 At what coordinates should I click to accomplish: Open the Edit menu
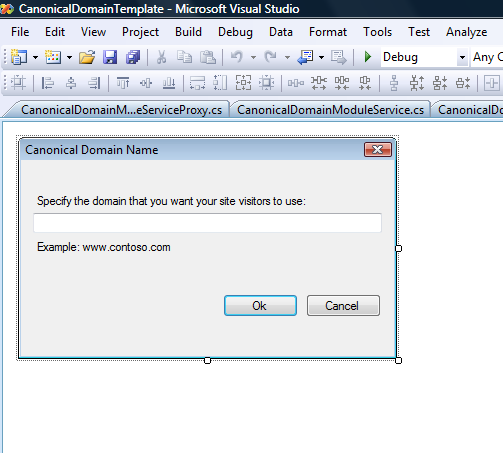55,32
